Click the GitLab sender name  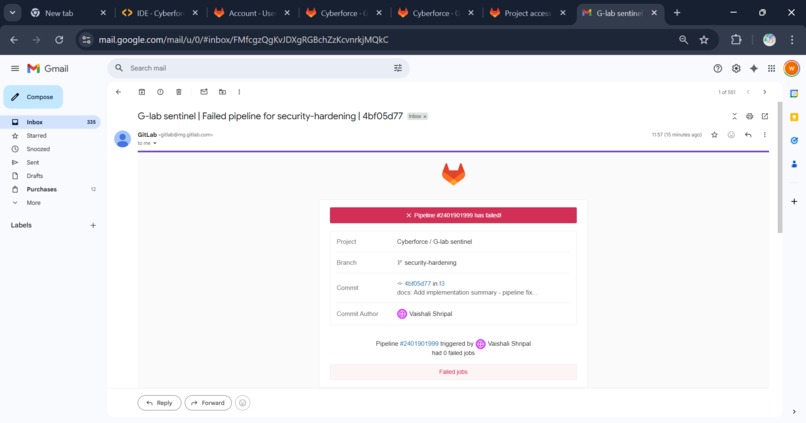point(147,135)
